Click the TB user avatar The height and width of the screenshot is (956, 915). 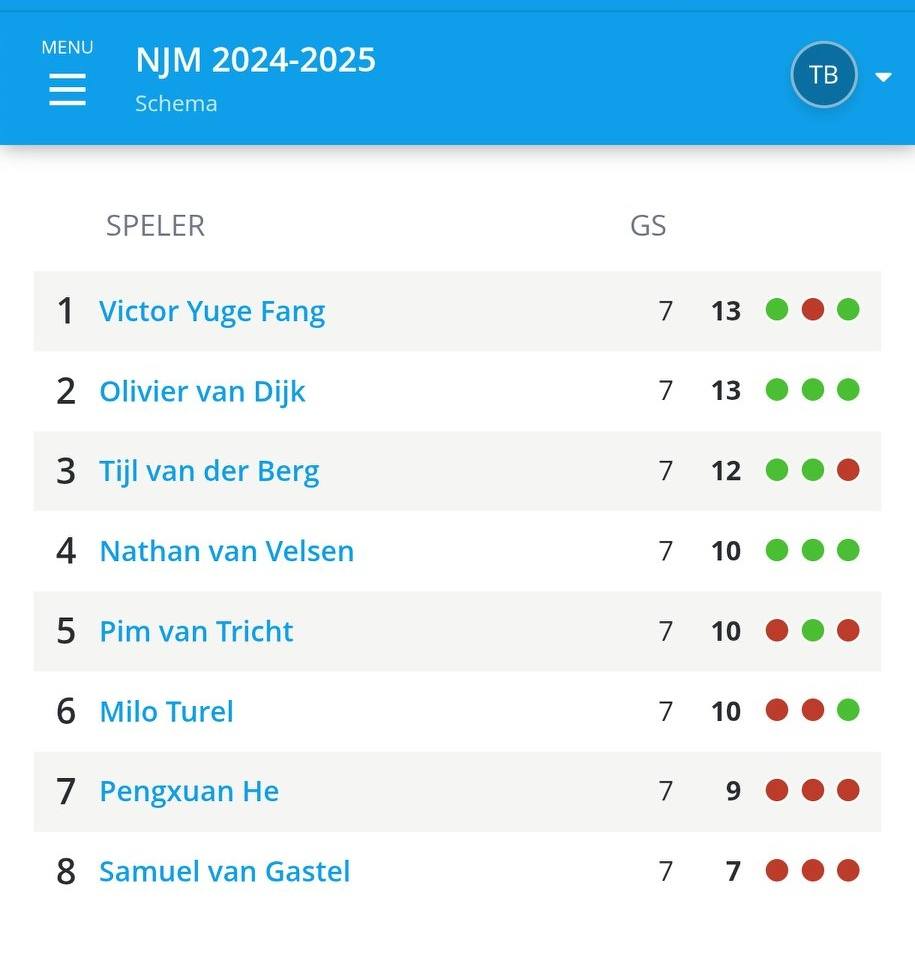tap(824, 74)
